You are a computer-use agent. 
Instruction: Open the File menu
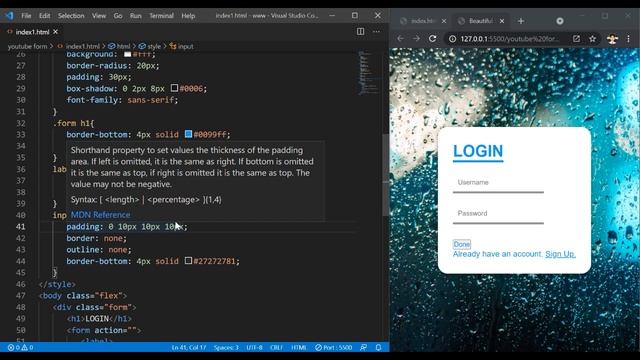point(26,16)
